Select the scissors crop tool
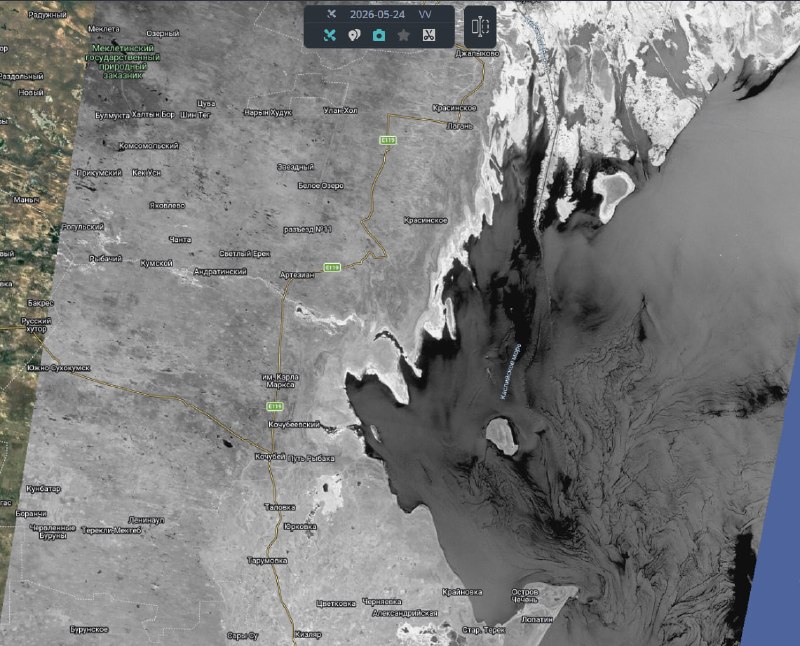The width and height of the screenshot is (800, 646). click(x=429, y=35)
